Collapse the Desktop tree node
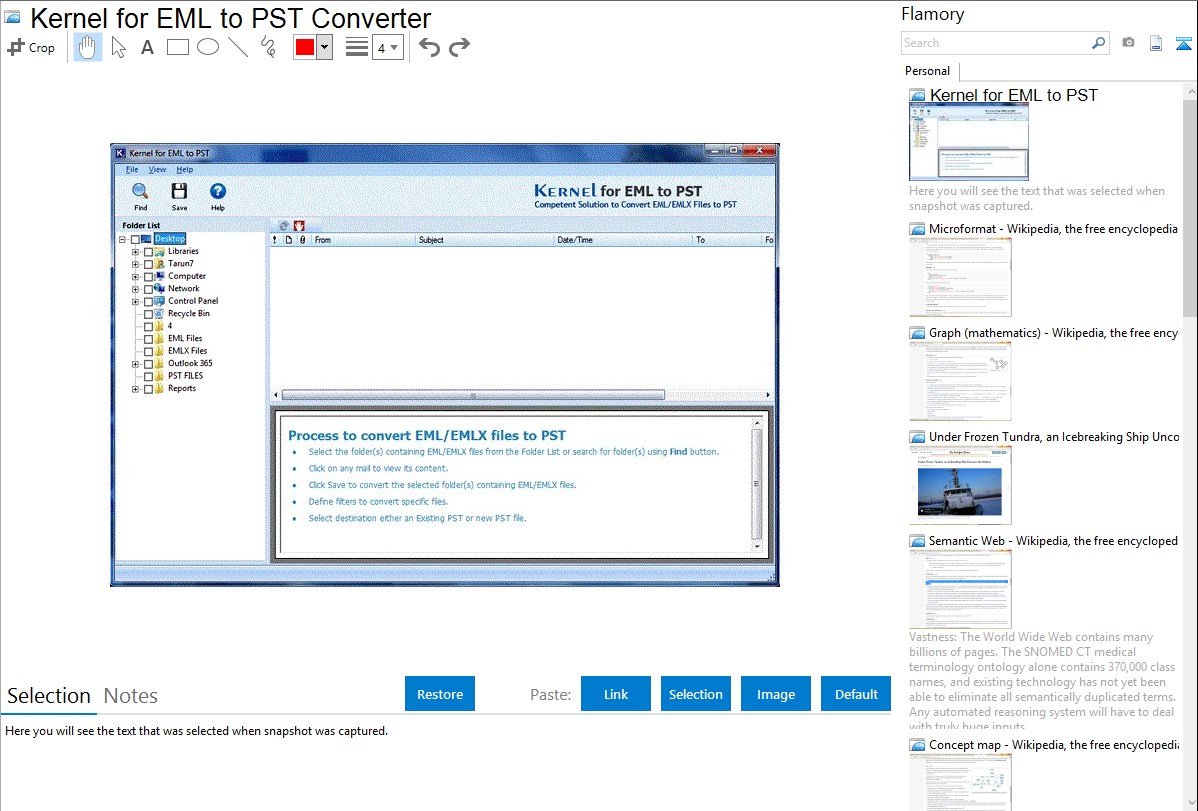The width and height of the screenshot is (1198, 811). coord(122,239)
